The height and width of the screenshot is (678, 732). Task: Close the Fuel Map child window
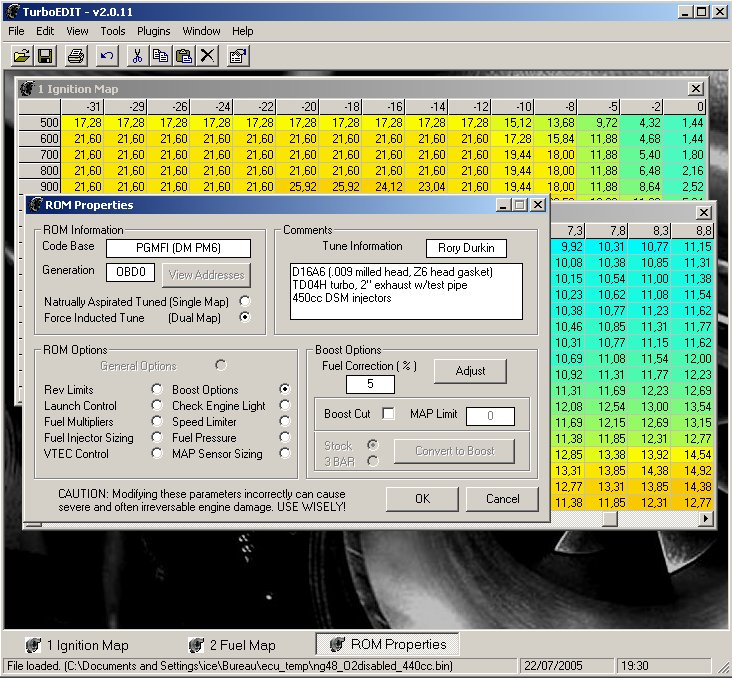pyautogui.click(x=704, y=212)
